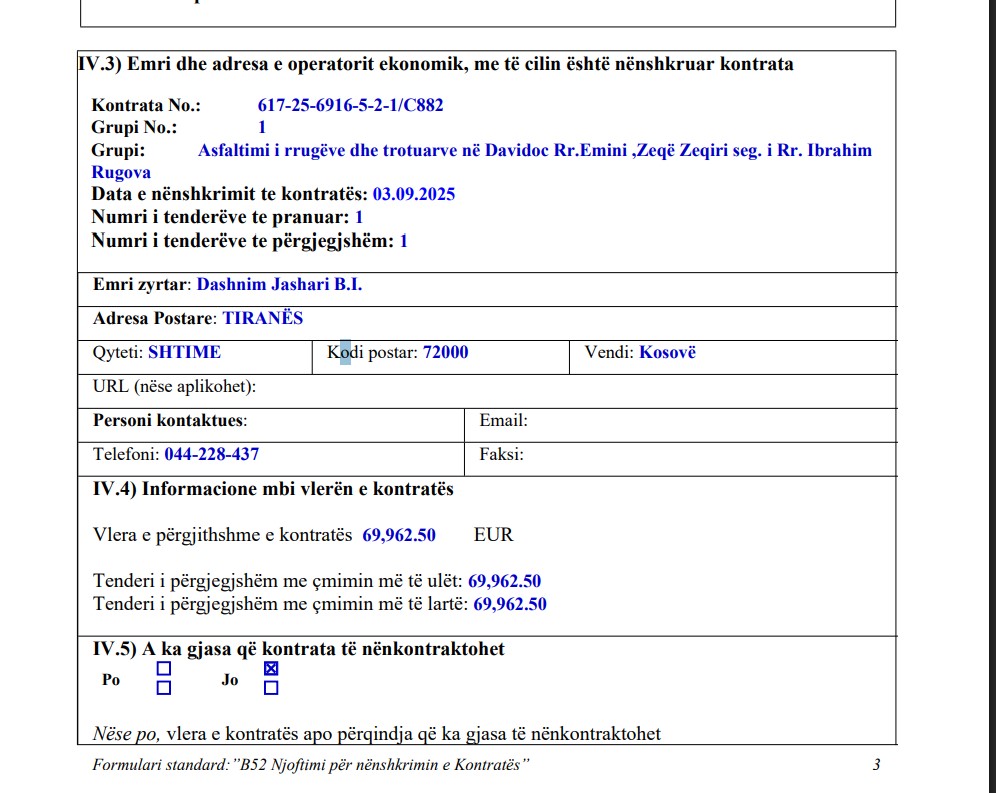Click section heading 'IV.3) Emri dhe adresa e operatorit ekonomik'
The height and width of the screenshot is (793, 996).
436,65
